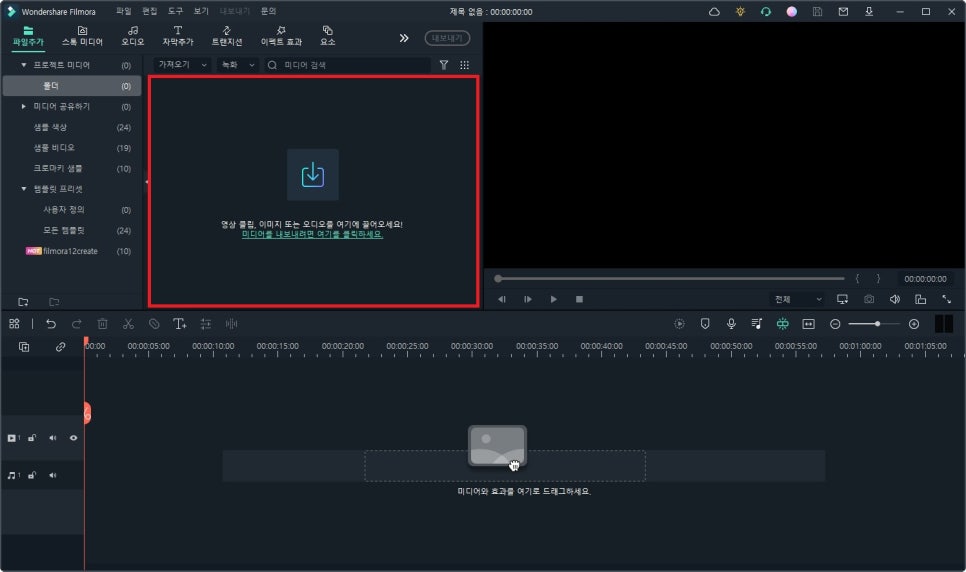Open the mail message icon
Viewport: 966px width, 572px height.
843,11
